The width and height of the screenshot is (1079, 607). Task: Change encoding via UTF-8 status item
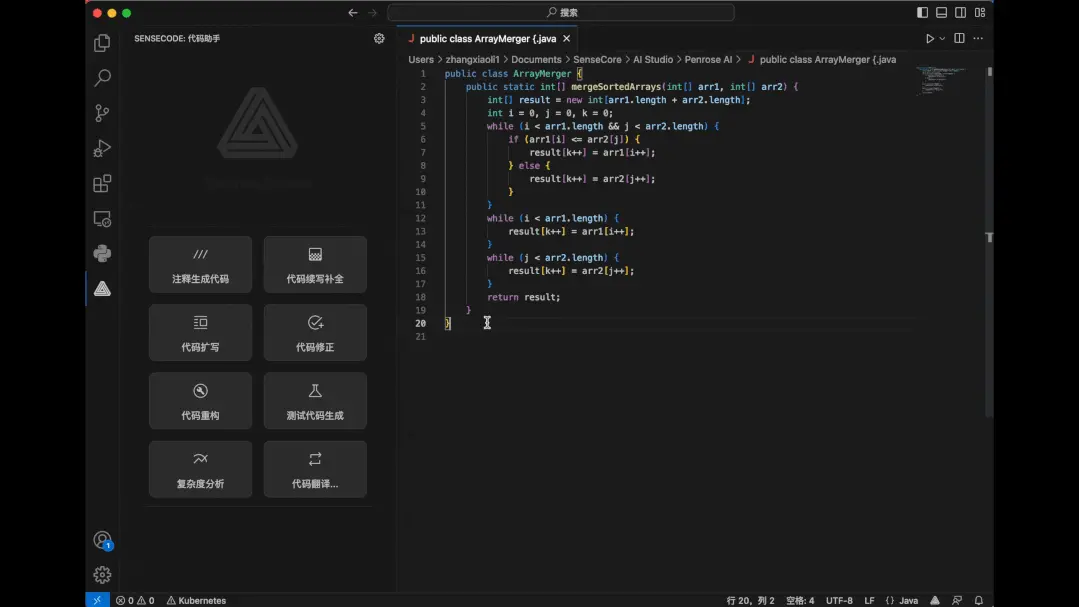pos(839,600)
